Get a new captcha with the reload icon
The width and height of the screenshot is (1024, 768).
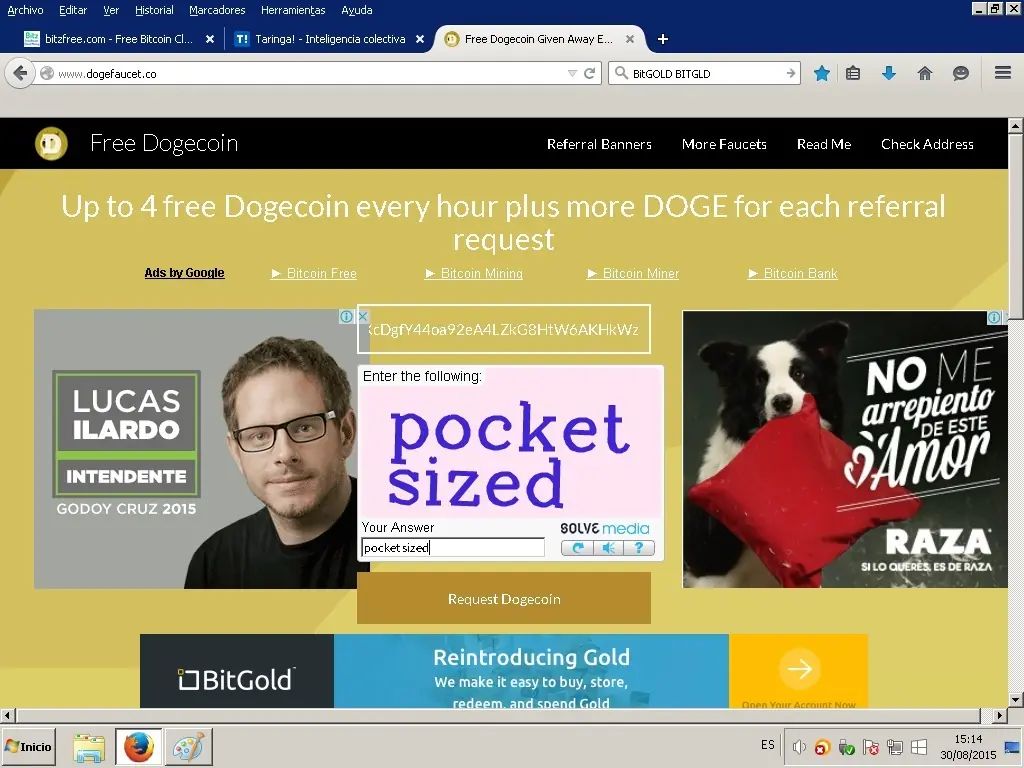pos(577,548)
